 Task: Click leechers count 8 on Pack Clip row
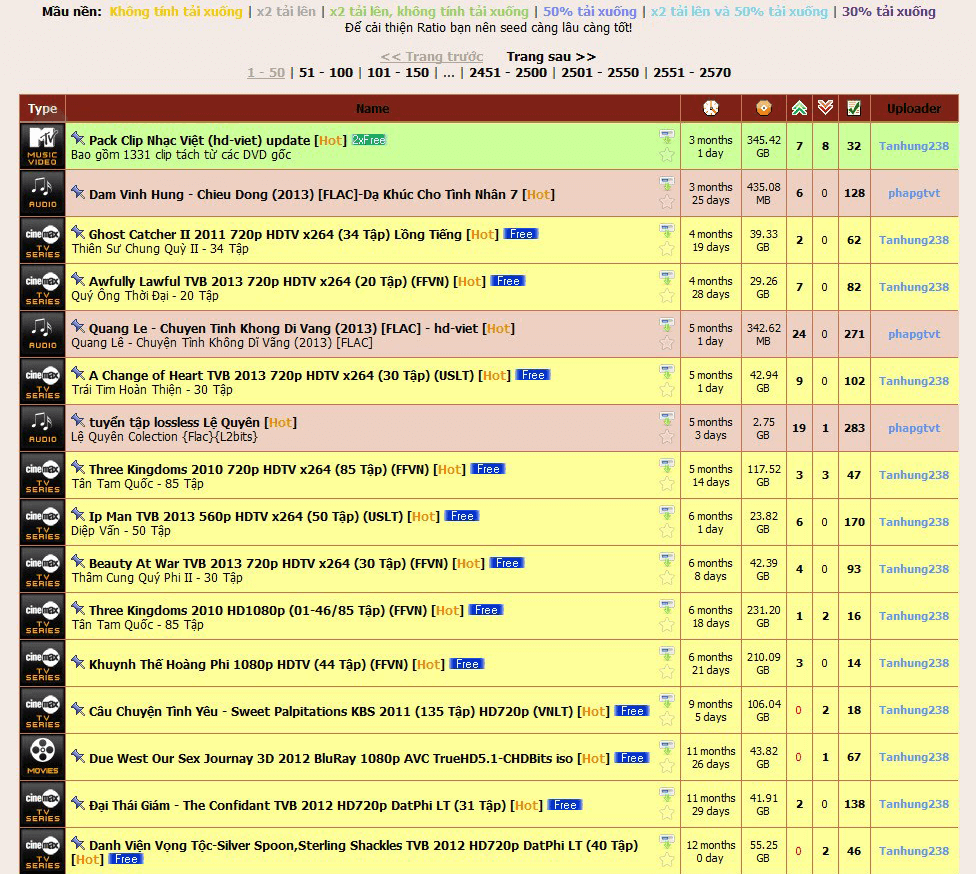[x=825, y=146]
